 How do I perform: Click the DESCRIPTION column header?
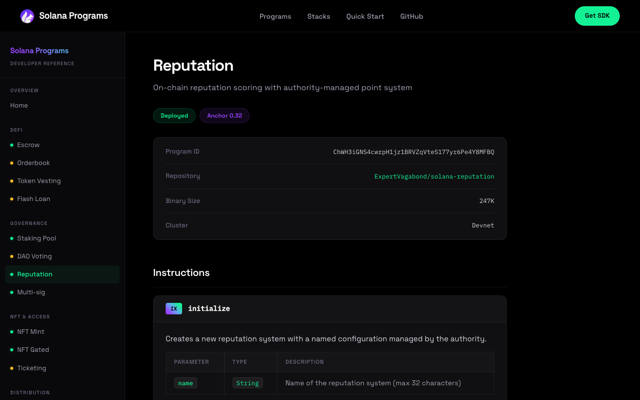point(304,362)
